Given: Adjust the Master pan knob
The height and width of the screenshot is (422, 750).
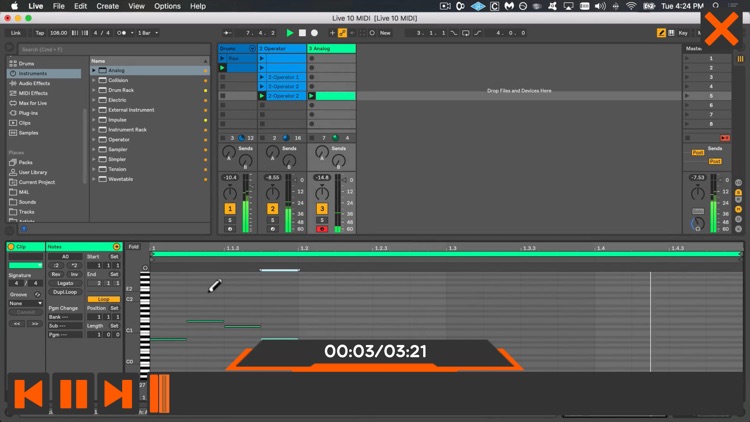Looking at the screenshot, I should coord(697,193).
